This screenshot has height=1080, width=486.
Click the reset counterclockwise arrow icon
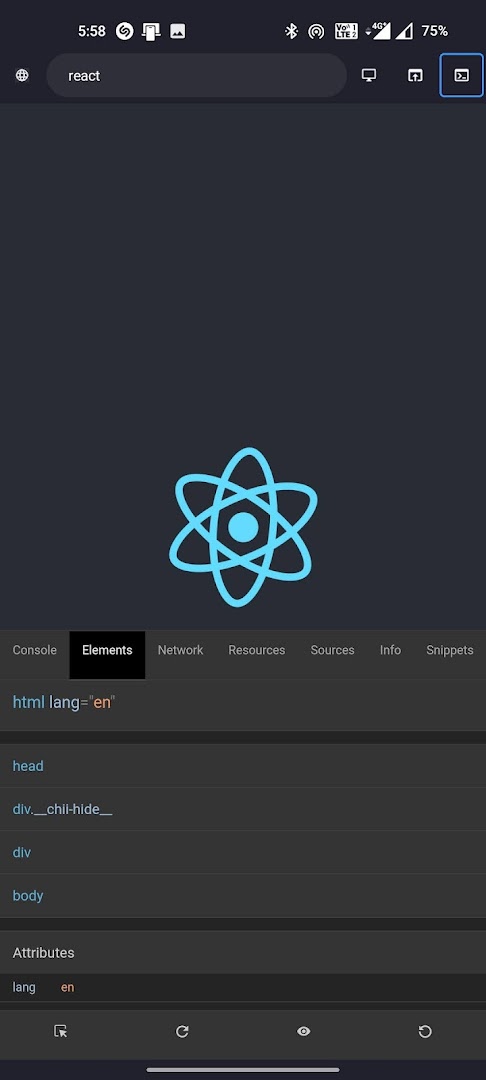[425, 1031]
